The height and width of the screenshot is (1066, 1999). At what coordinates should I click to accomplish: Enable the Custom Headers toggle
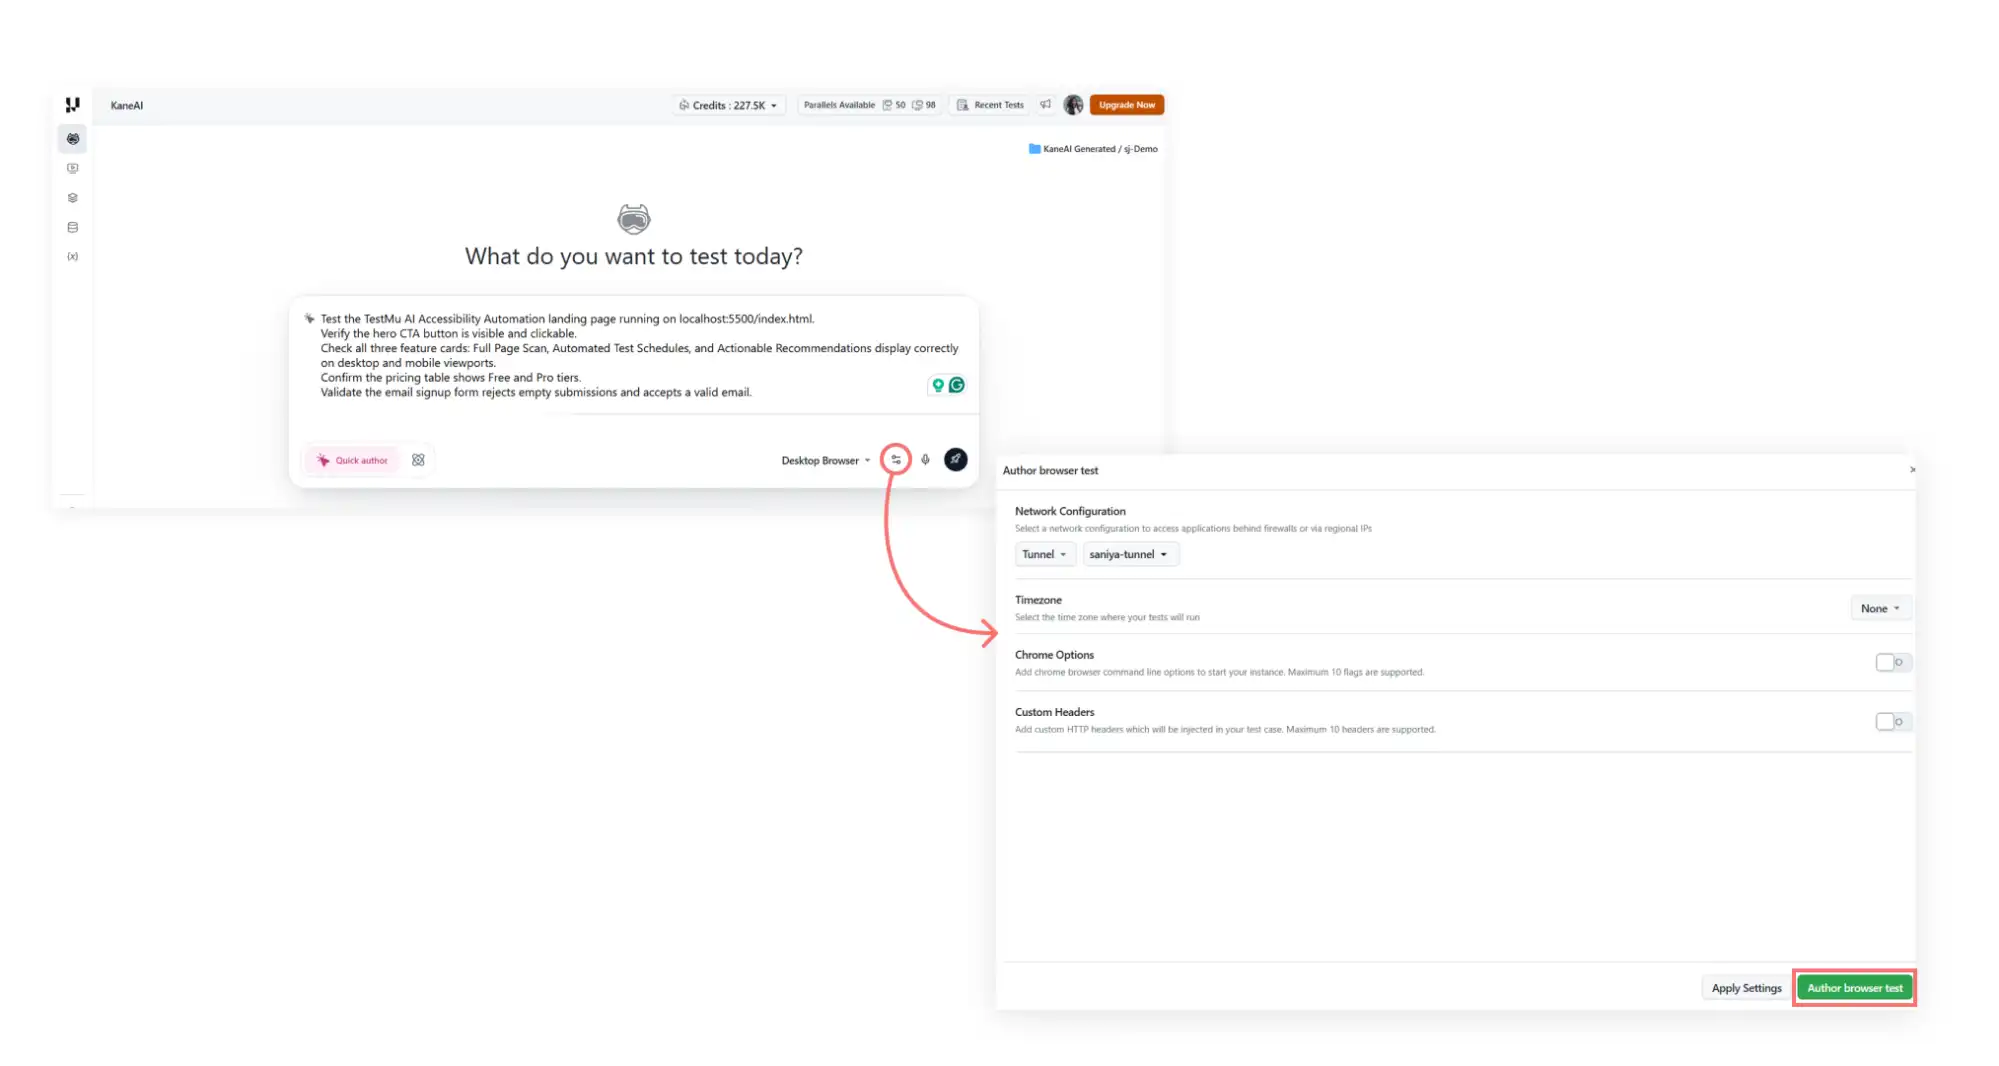[1892, 721]
